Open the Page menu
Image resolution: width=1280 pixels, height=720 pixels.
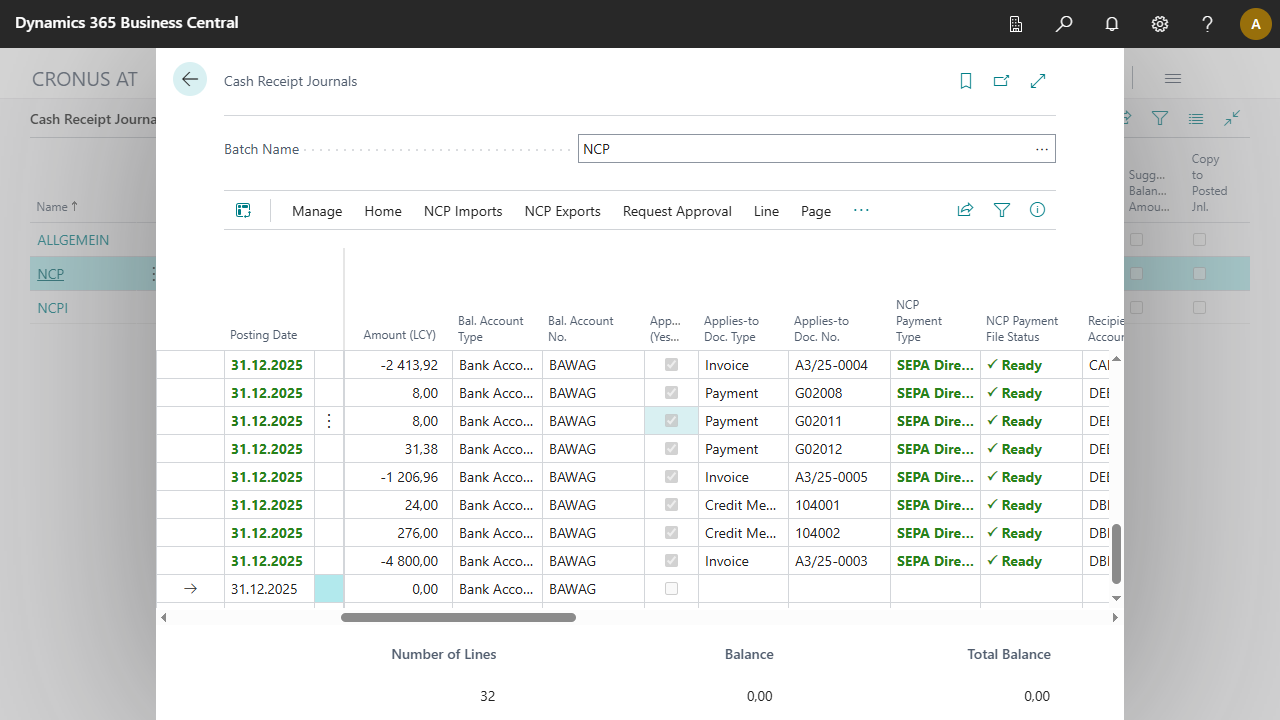tap(816, 211)
